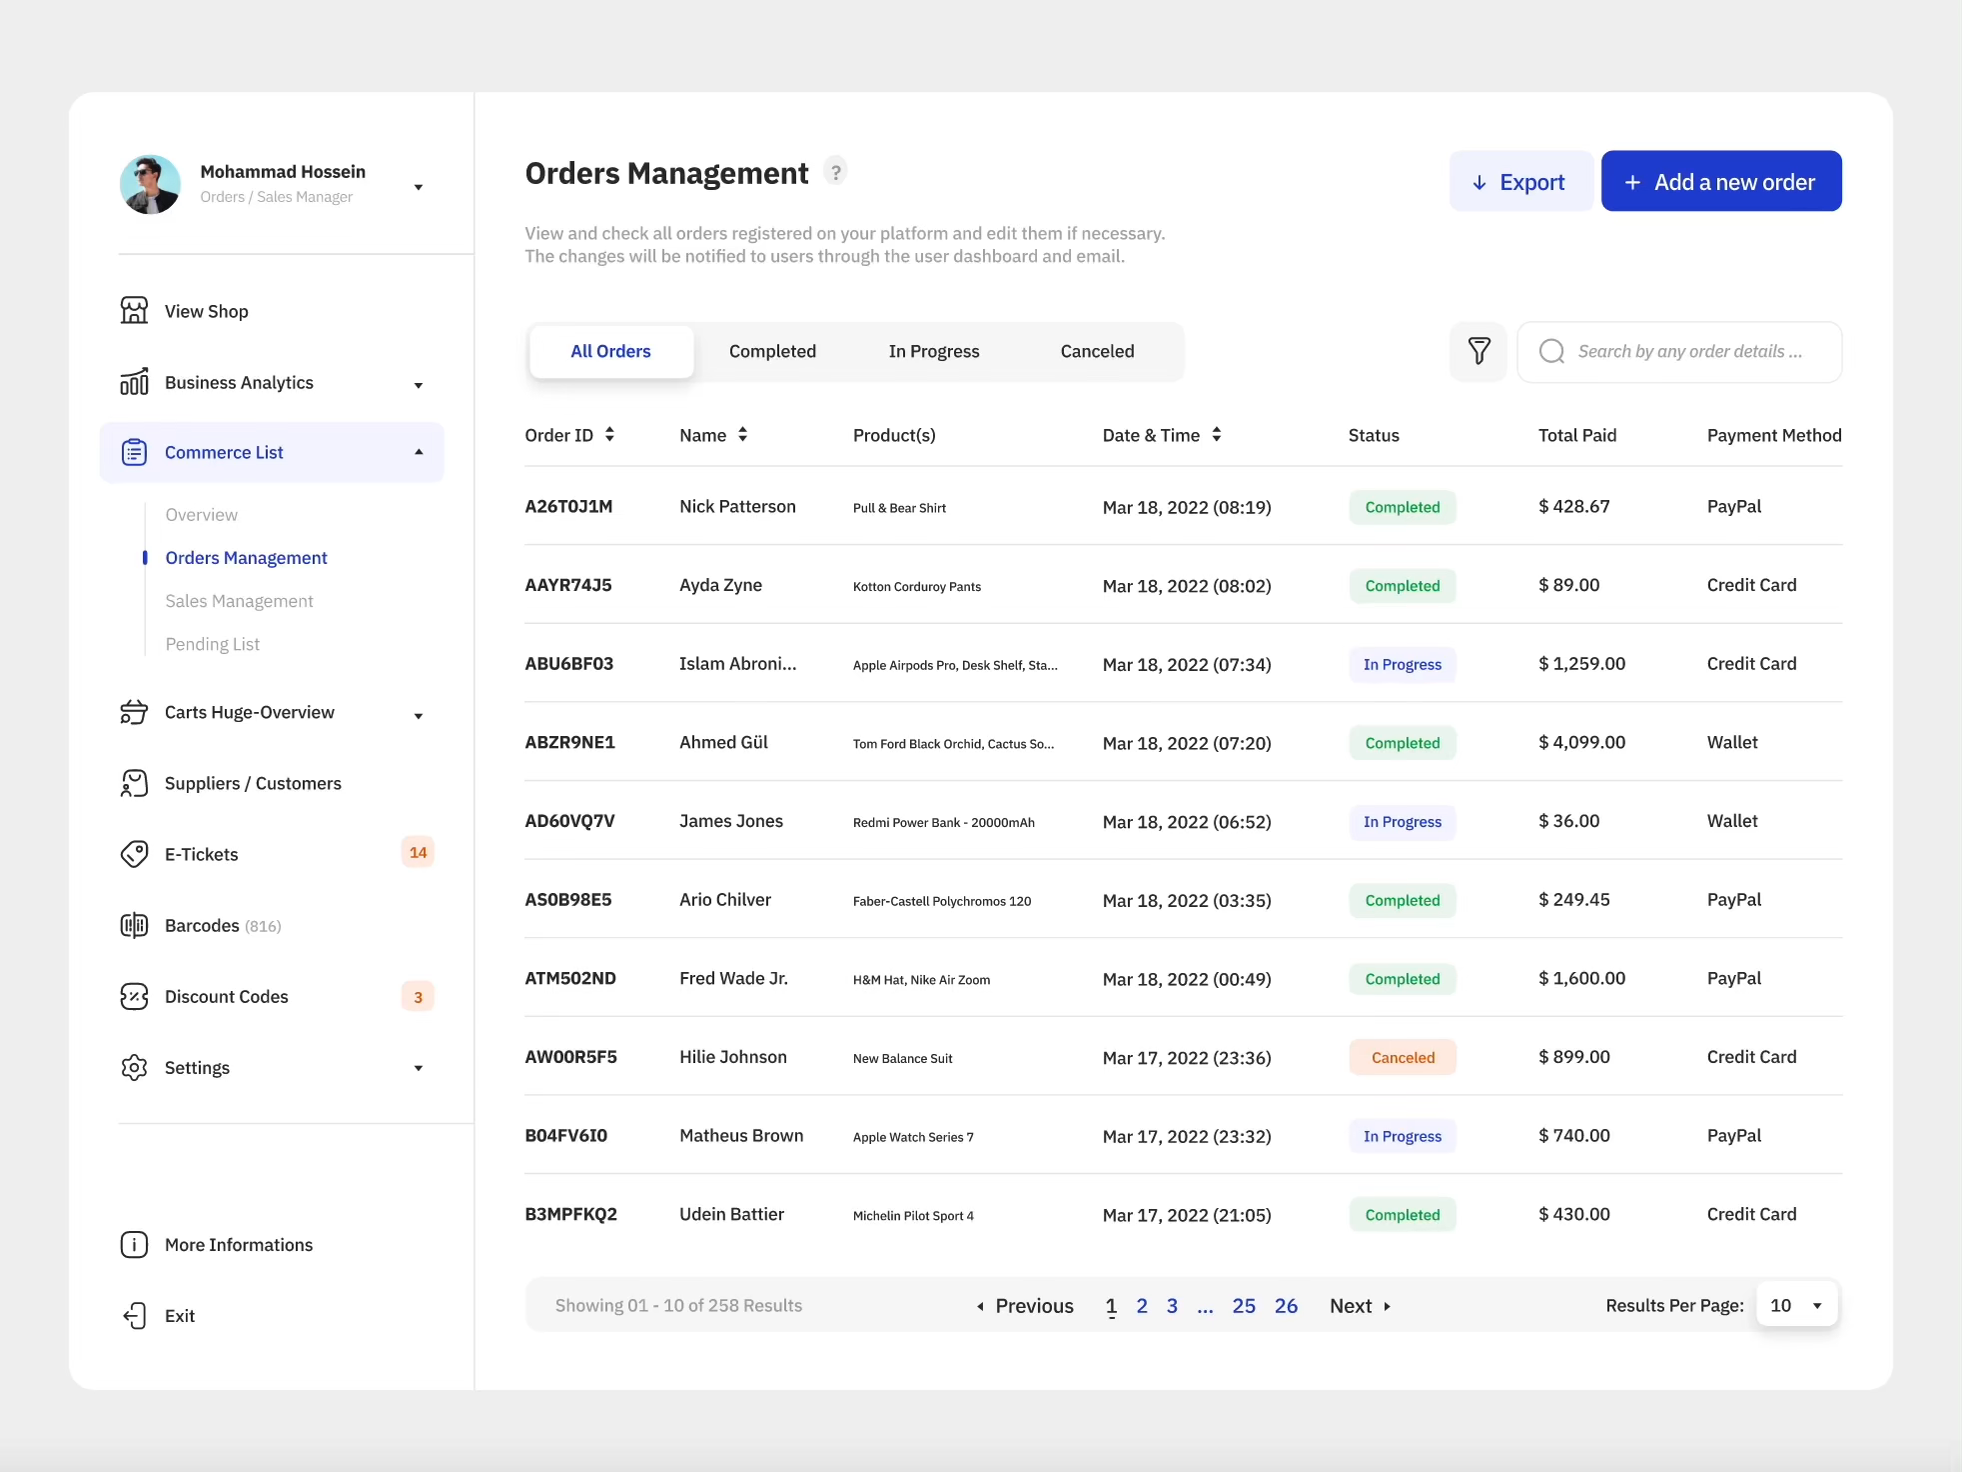Click the Discount Codes percent icon
The image size is (1962, 1472).
[134, 996]
